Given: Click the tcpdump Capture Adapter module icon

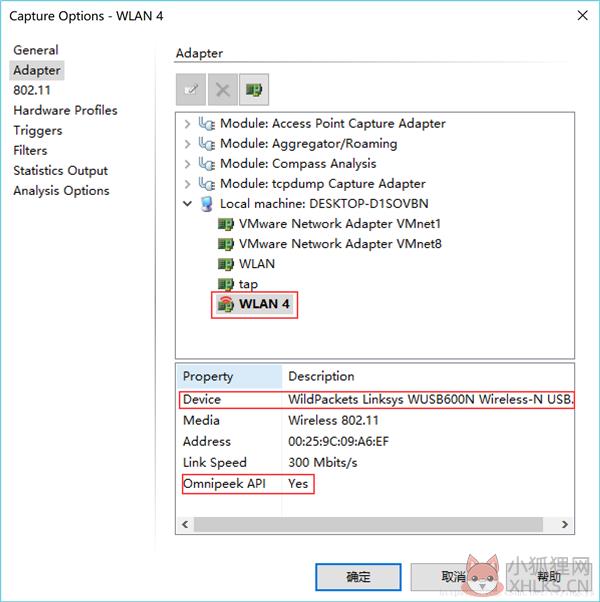Looking at the screenshot, I should (x=207, y=184).
